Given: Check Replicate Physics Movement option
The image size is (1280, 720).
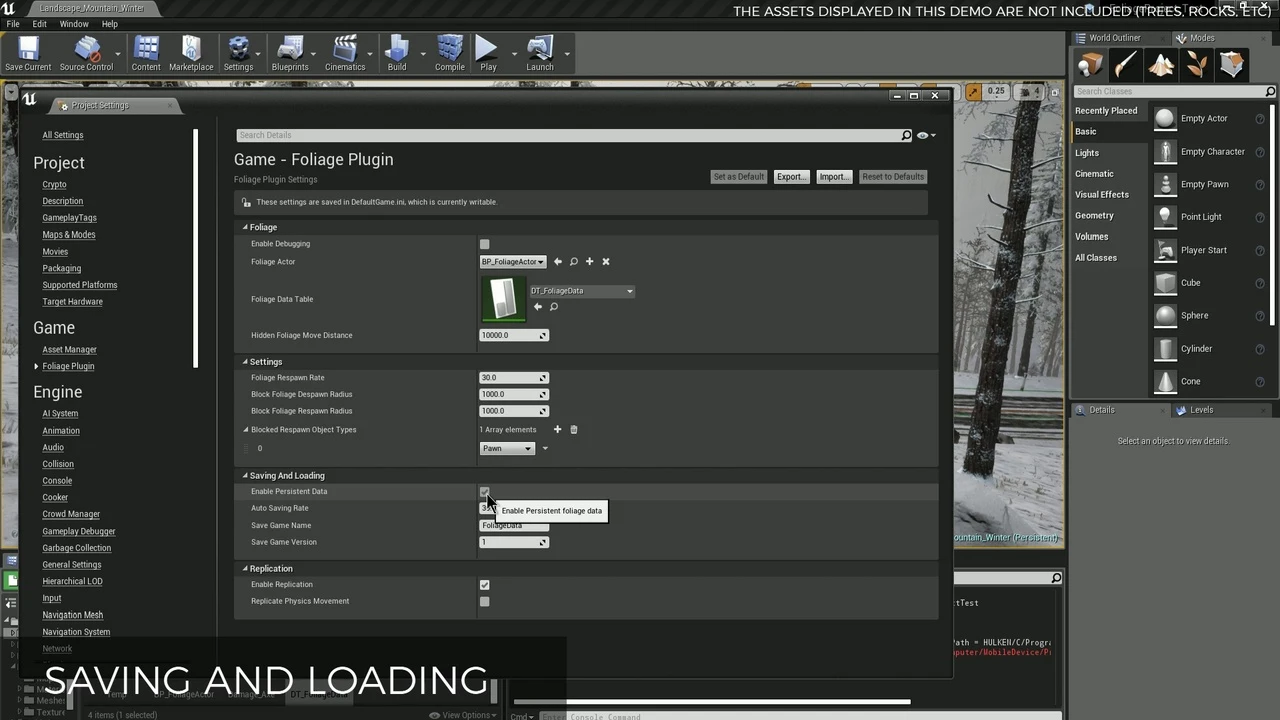Looking at the screenshot, I should click(484, 602).
